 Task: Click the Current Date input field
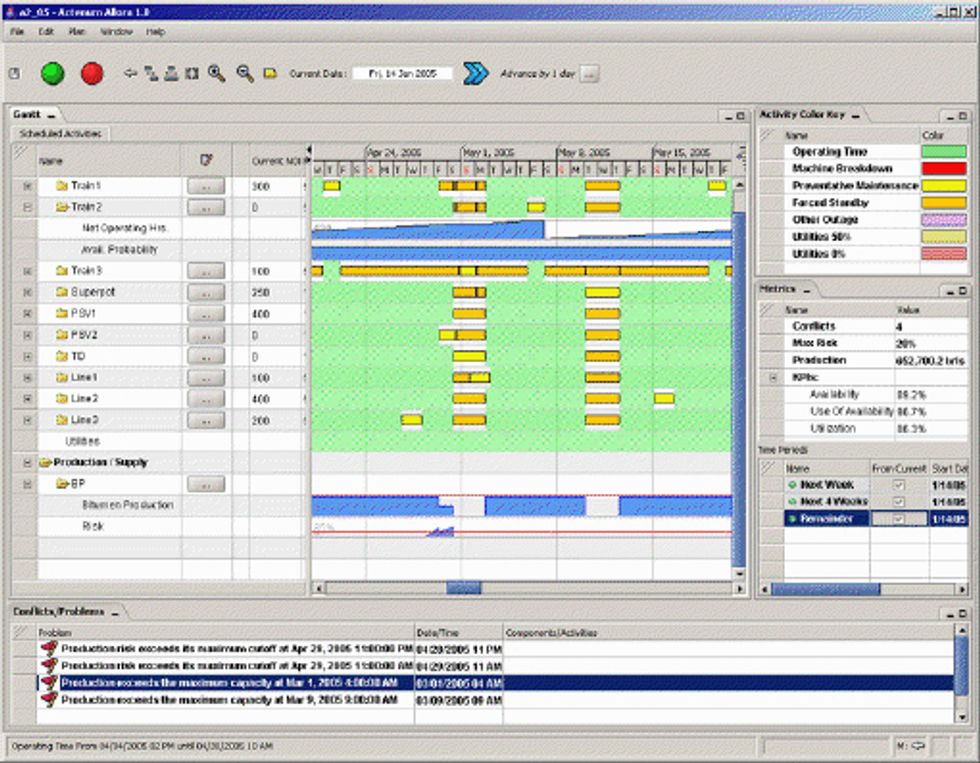(x=402, y=73)
